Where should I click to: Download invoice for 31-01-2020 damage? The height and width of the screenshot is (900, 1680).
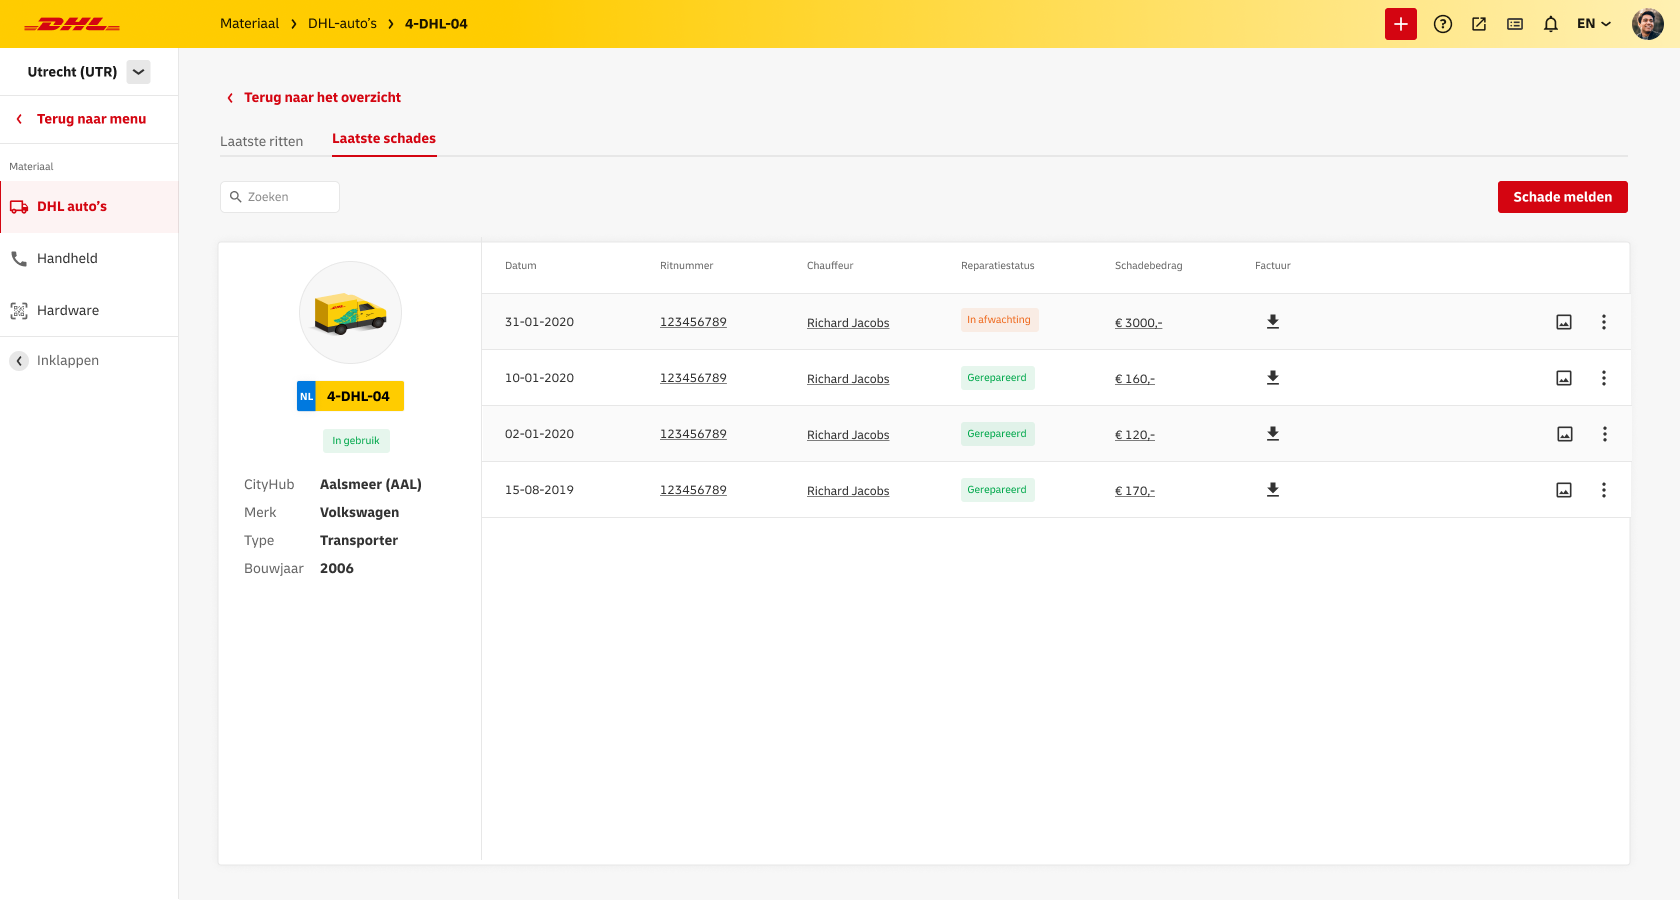click(x=1273, y=322)
